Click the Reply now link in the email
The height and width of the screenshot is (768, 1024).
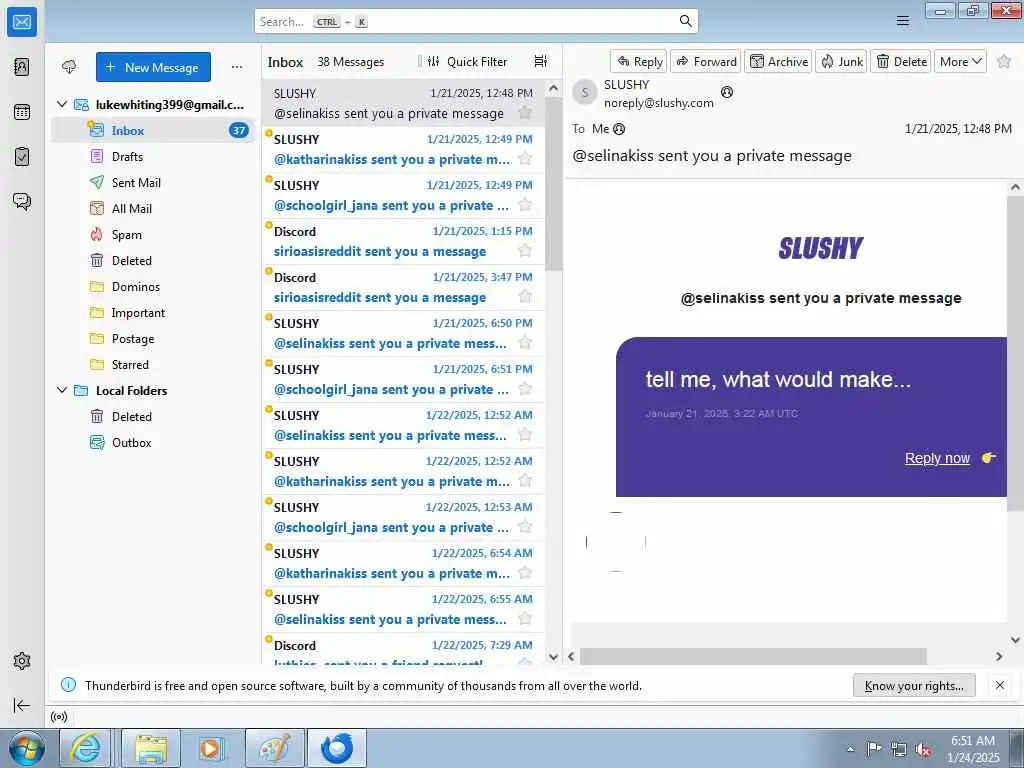pos(936,458)
